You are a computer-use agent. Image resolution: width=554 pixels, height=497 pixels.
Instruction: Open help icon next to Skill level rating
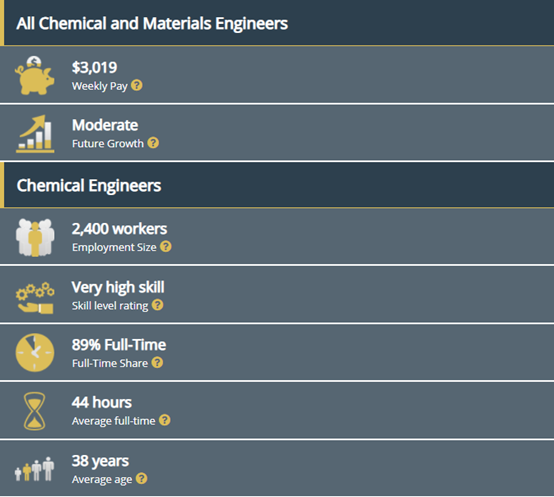click(x=158, y=305)
